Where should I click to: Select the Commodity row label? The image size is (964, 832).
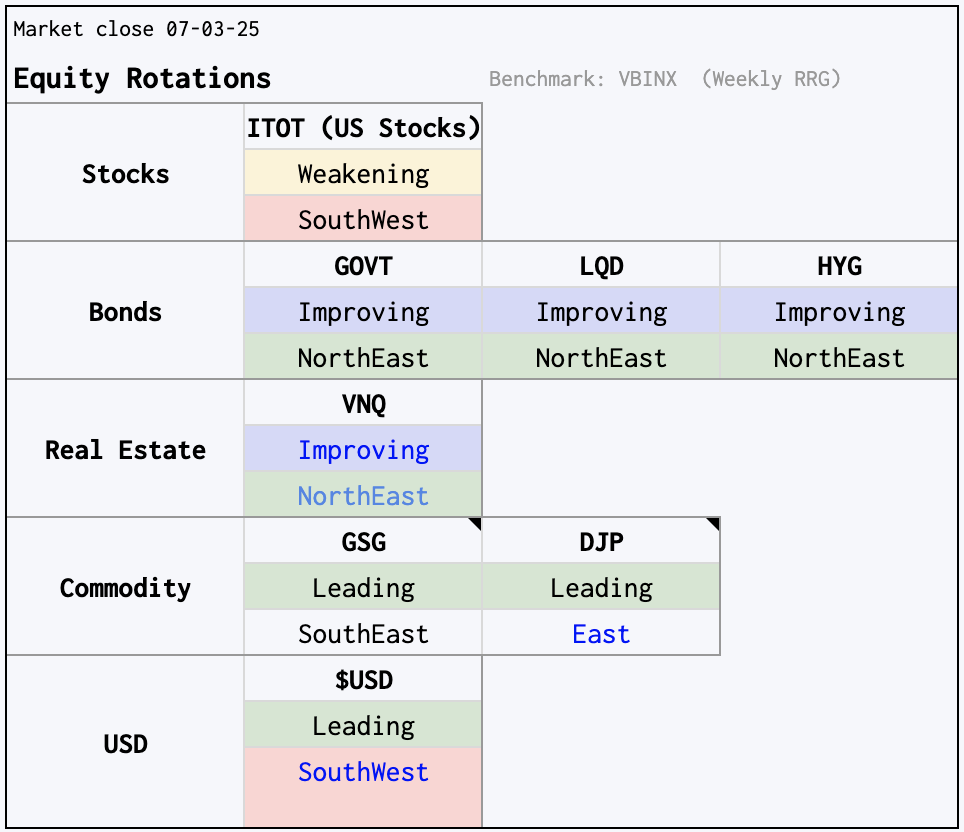tap(125, 587)
